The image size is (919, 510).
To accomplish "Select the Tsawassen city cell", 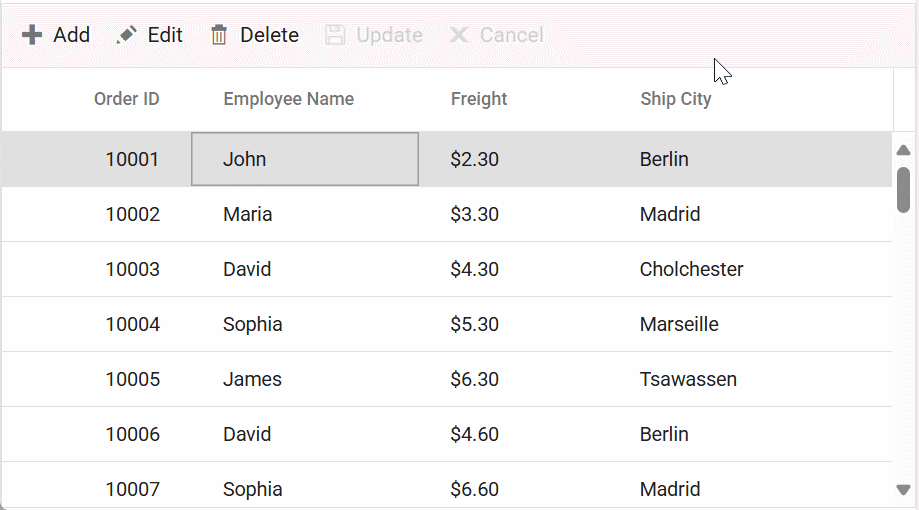I will pos(688,379).
